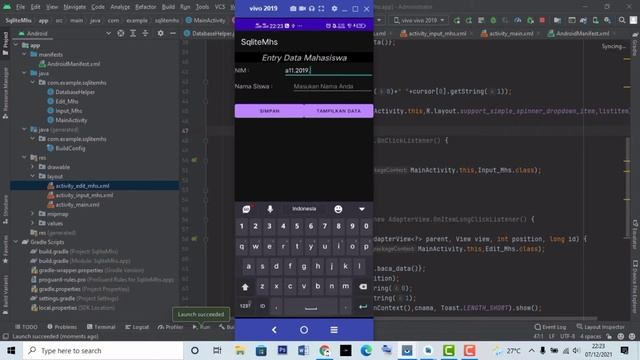Viewport: 640px width, 360px height.
Task: Hide the project panel with minus icon
Action: pos(173,33)
